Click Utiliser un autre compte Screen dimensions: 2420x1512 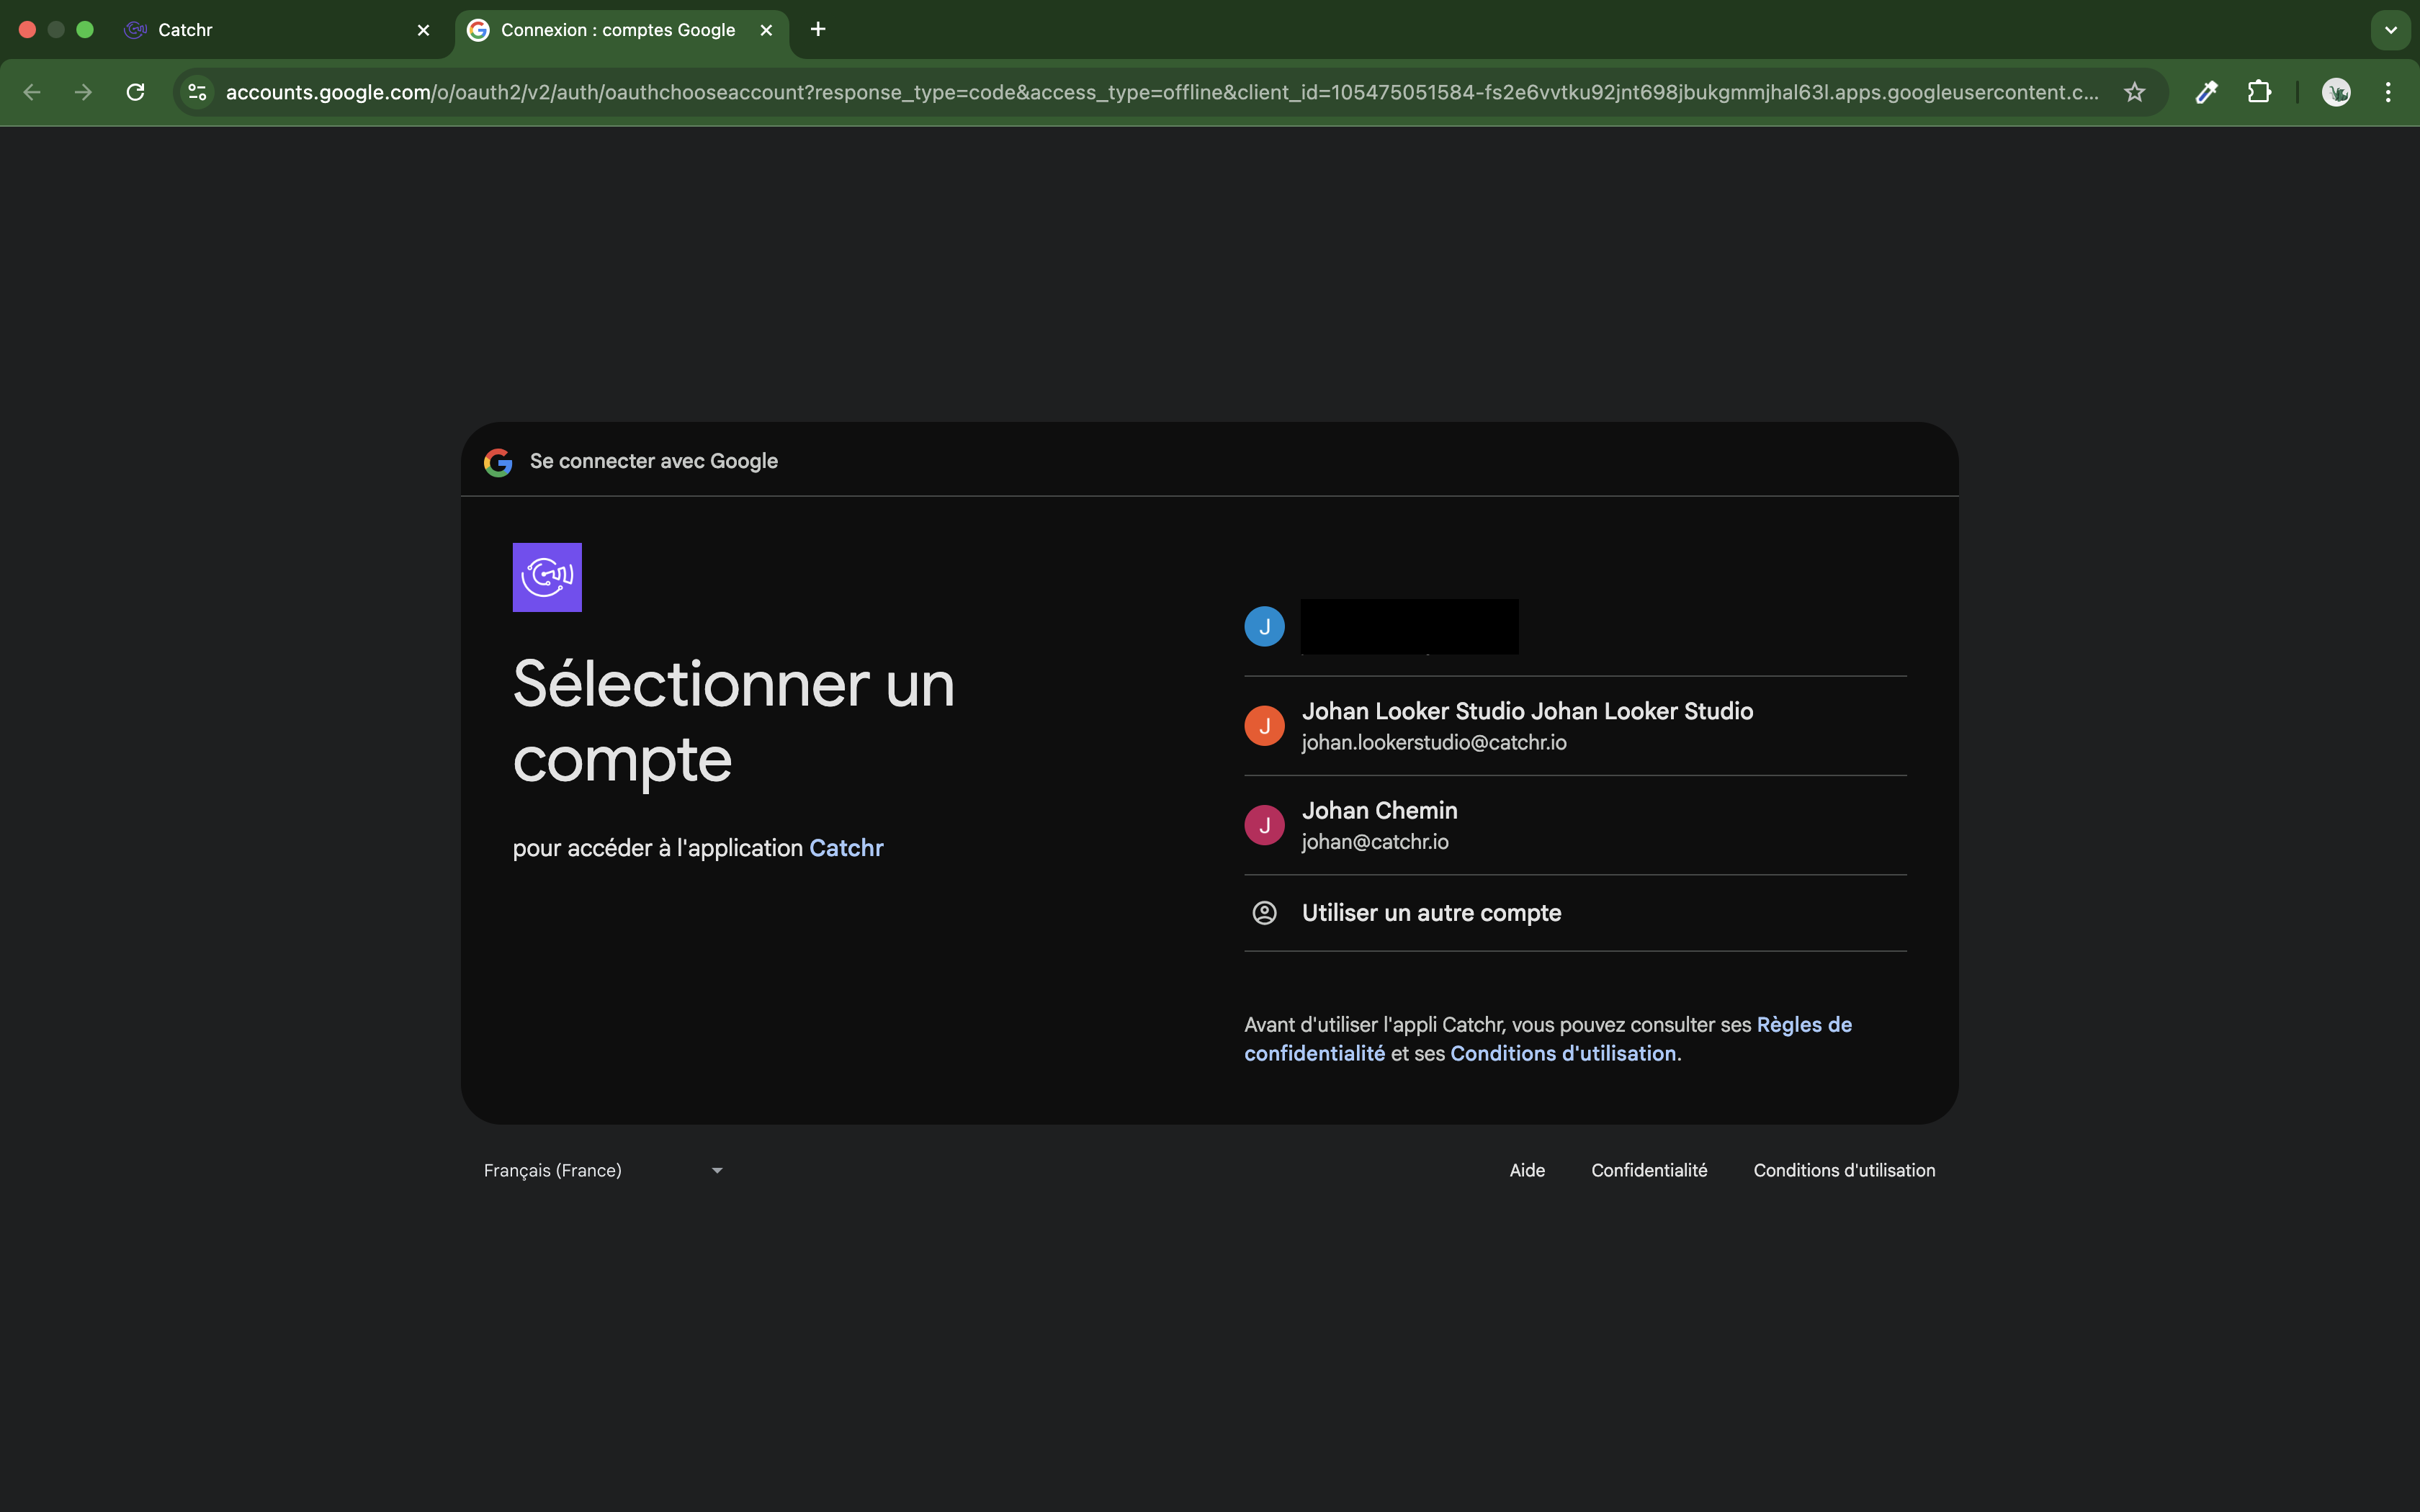pyautogui.click(x=1575, y=913)
